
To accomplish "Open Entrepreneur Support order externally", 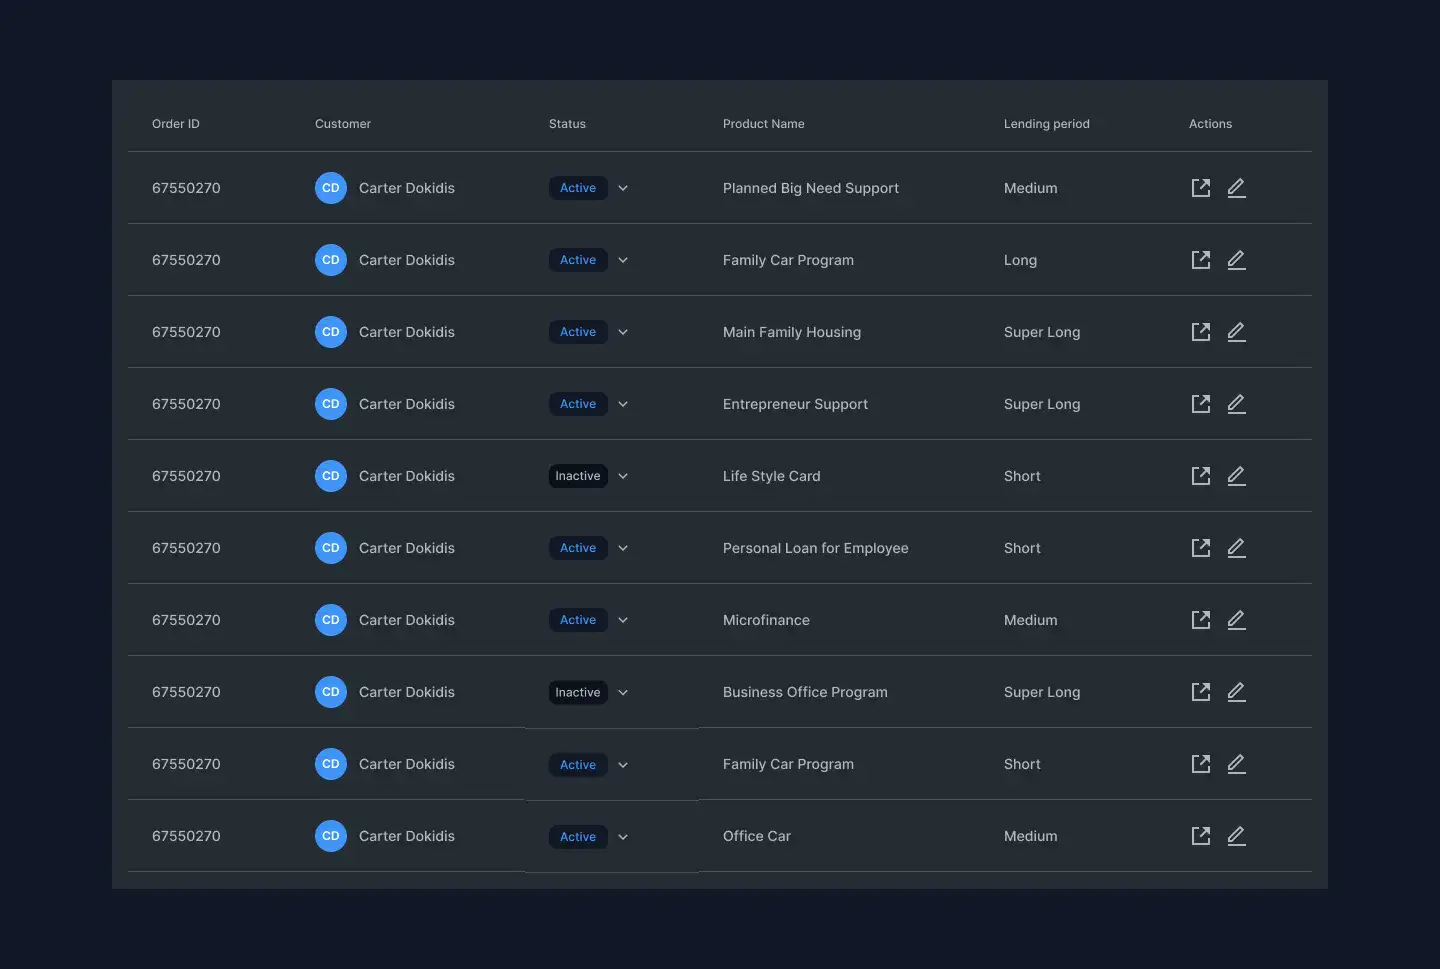I will click(x=1201, y=404).
